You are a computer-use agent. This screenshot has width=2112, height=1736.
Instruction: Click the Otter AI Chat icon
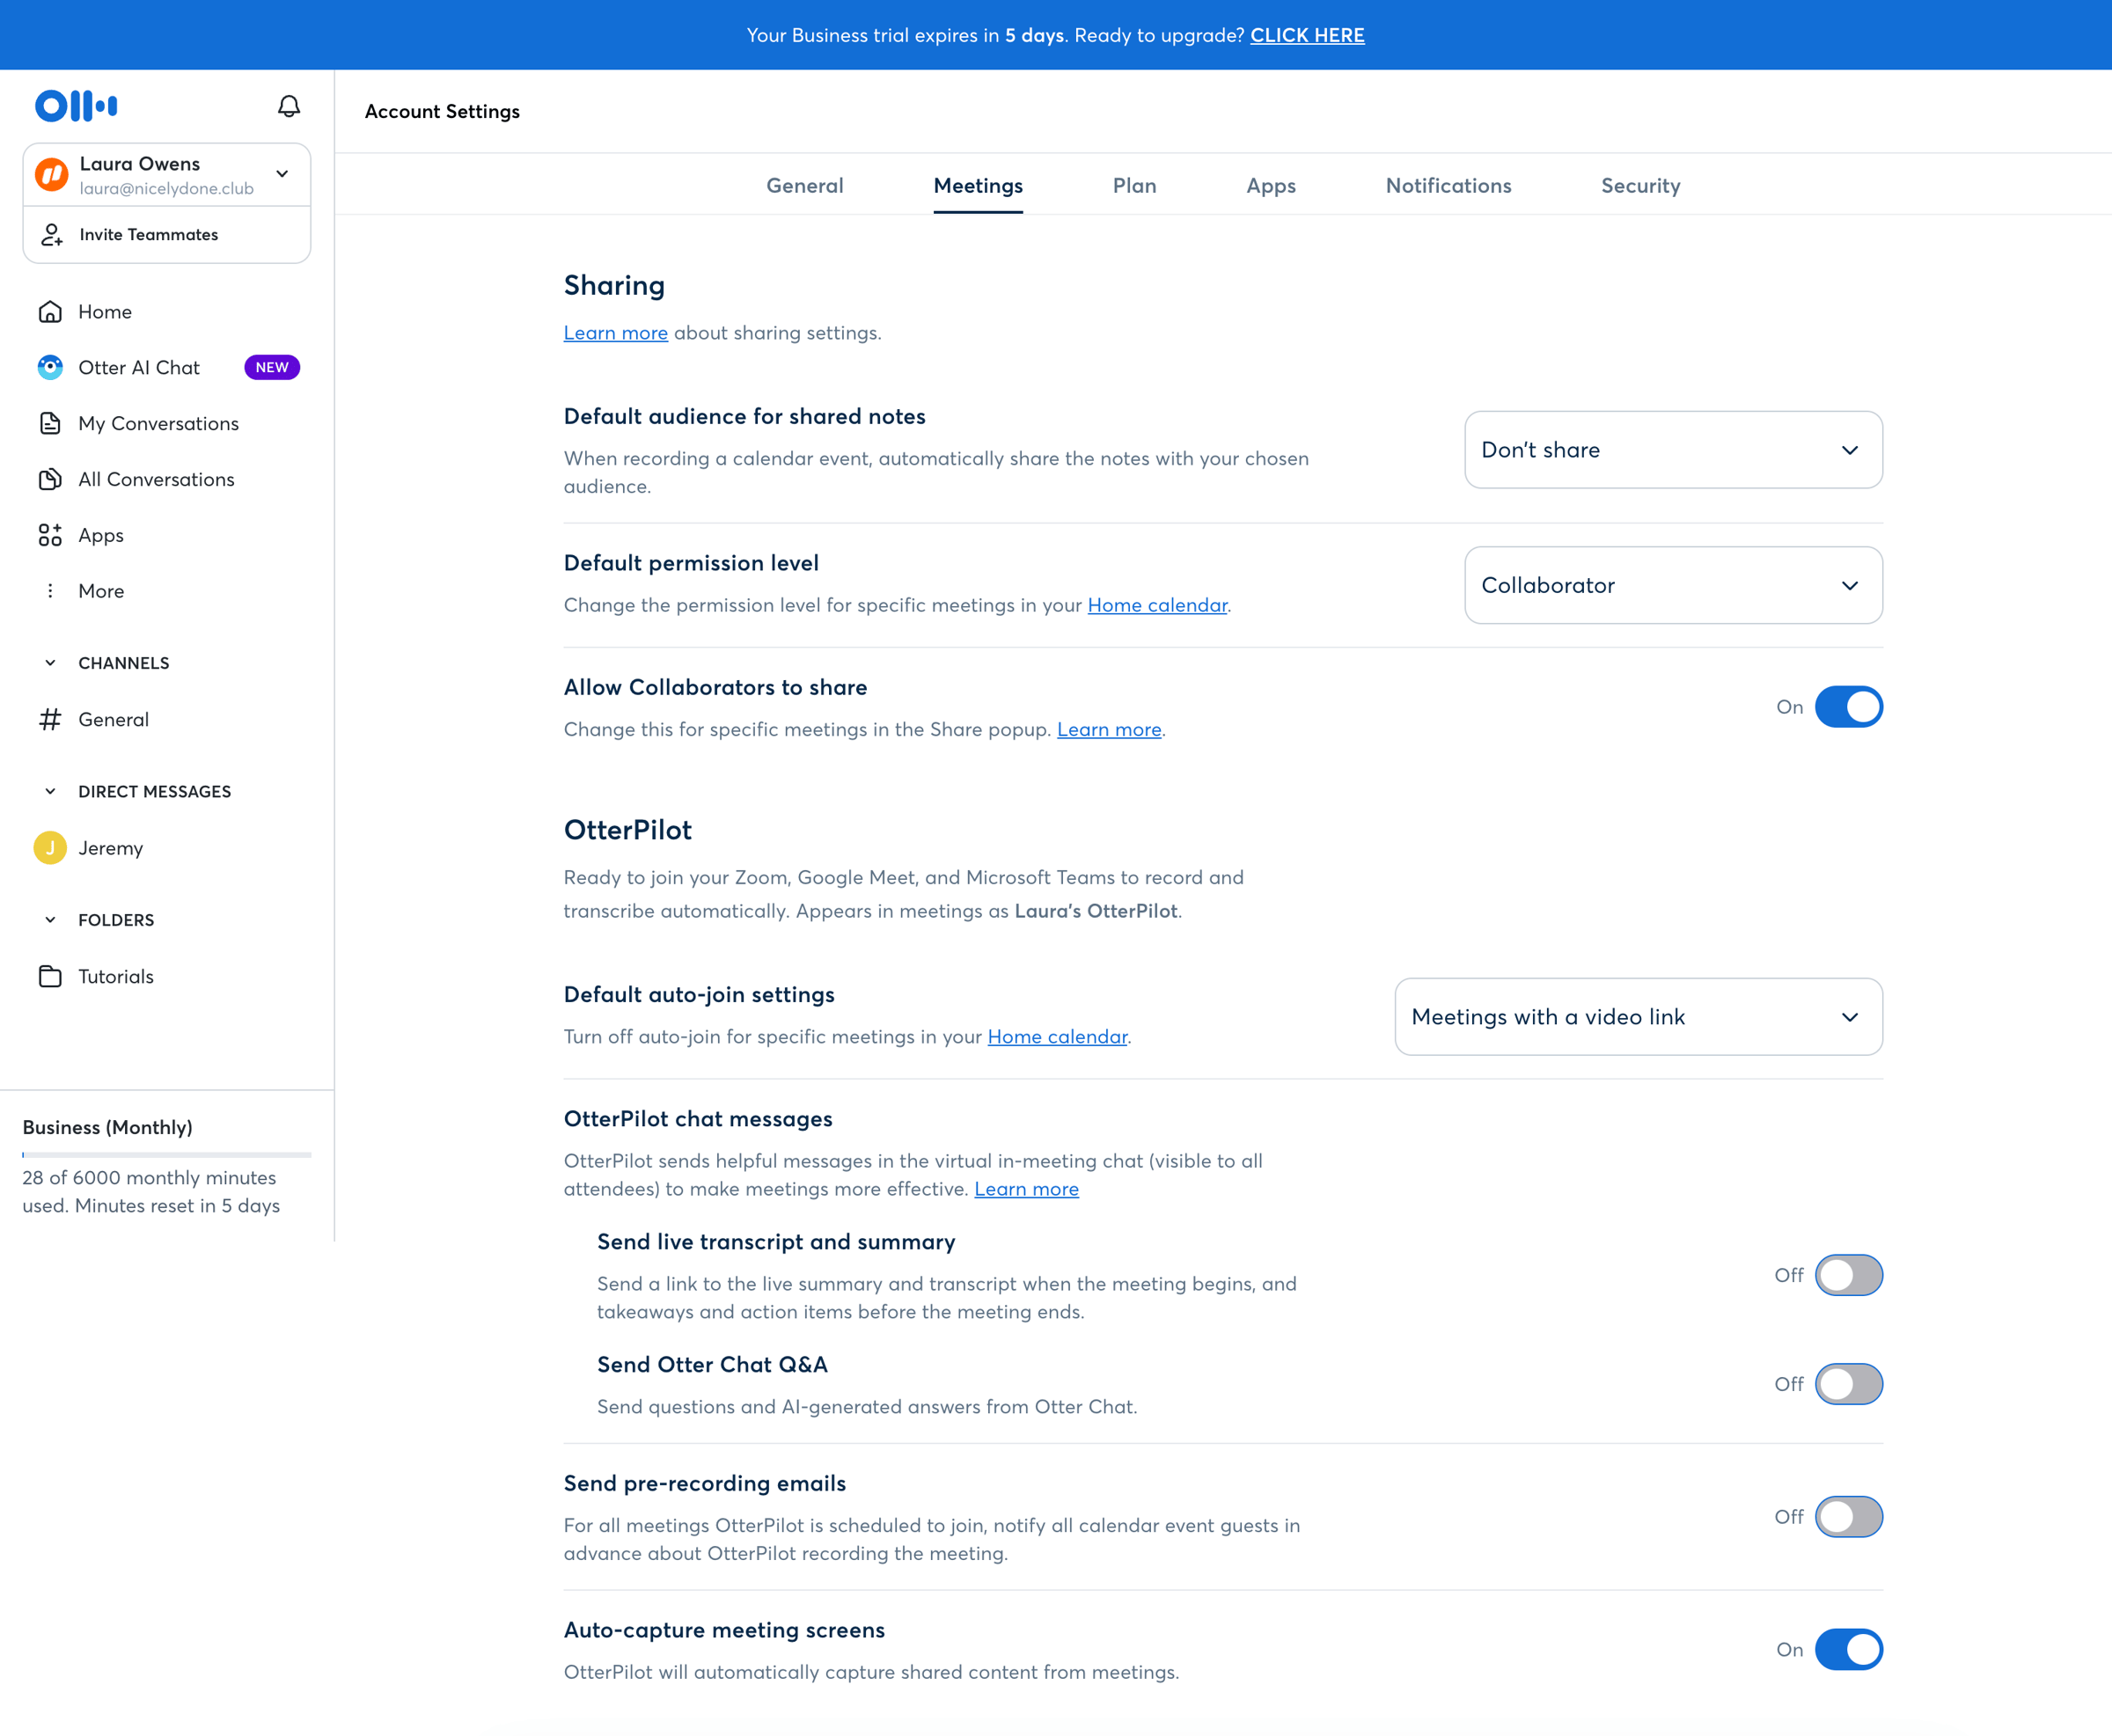50,368
